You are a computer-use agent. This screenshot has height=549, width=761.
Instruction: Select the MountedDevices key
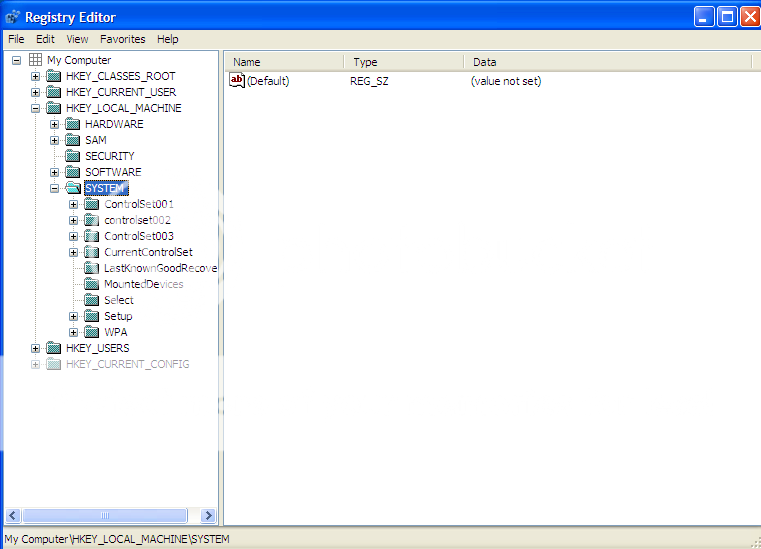pyautogui.click(x=143, y=284)
